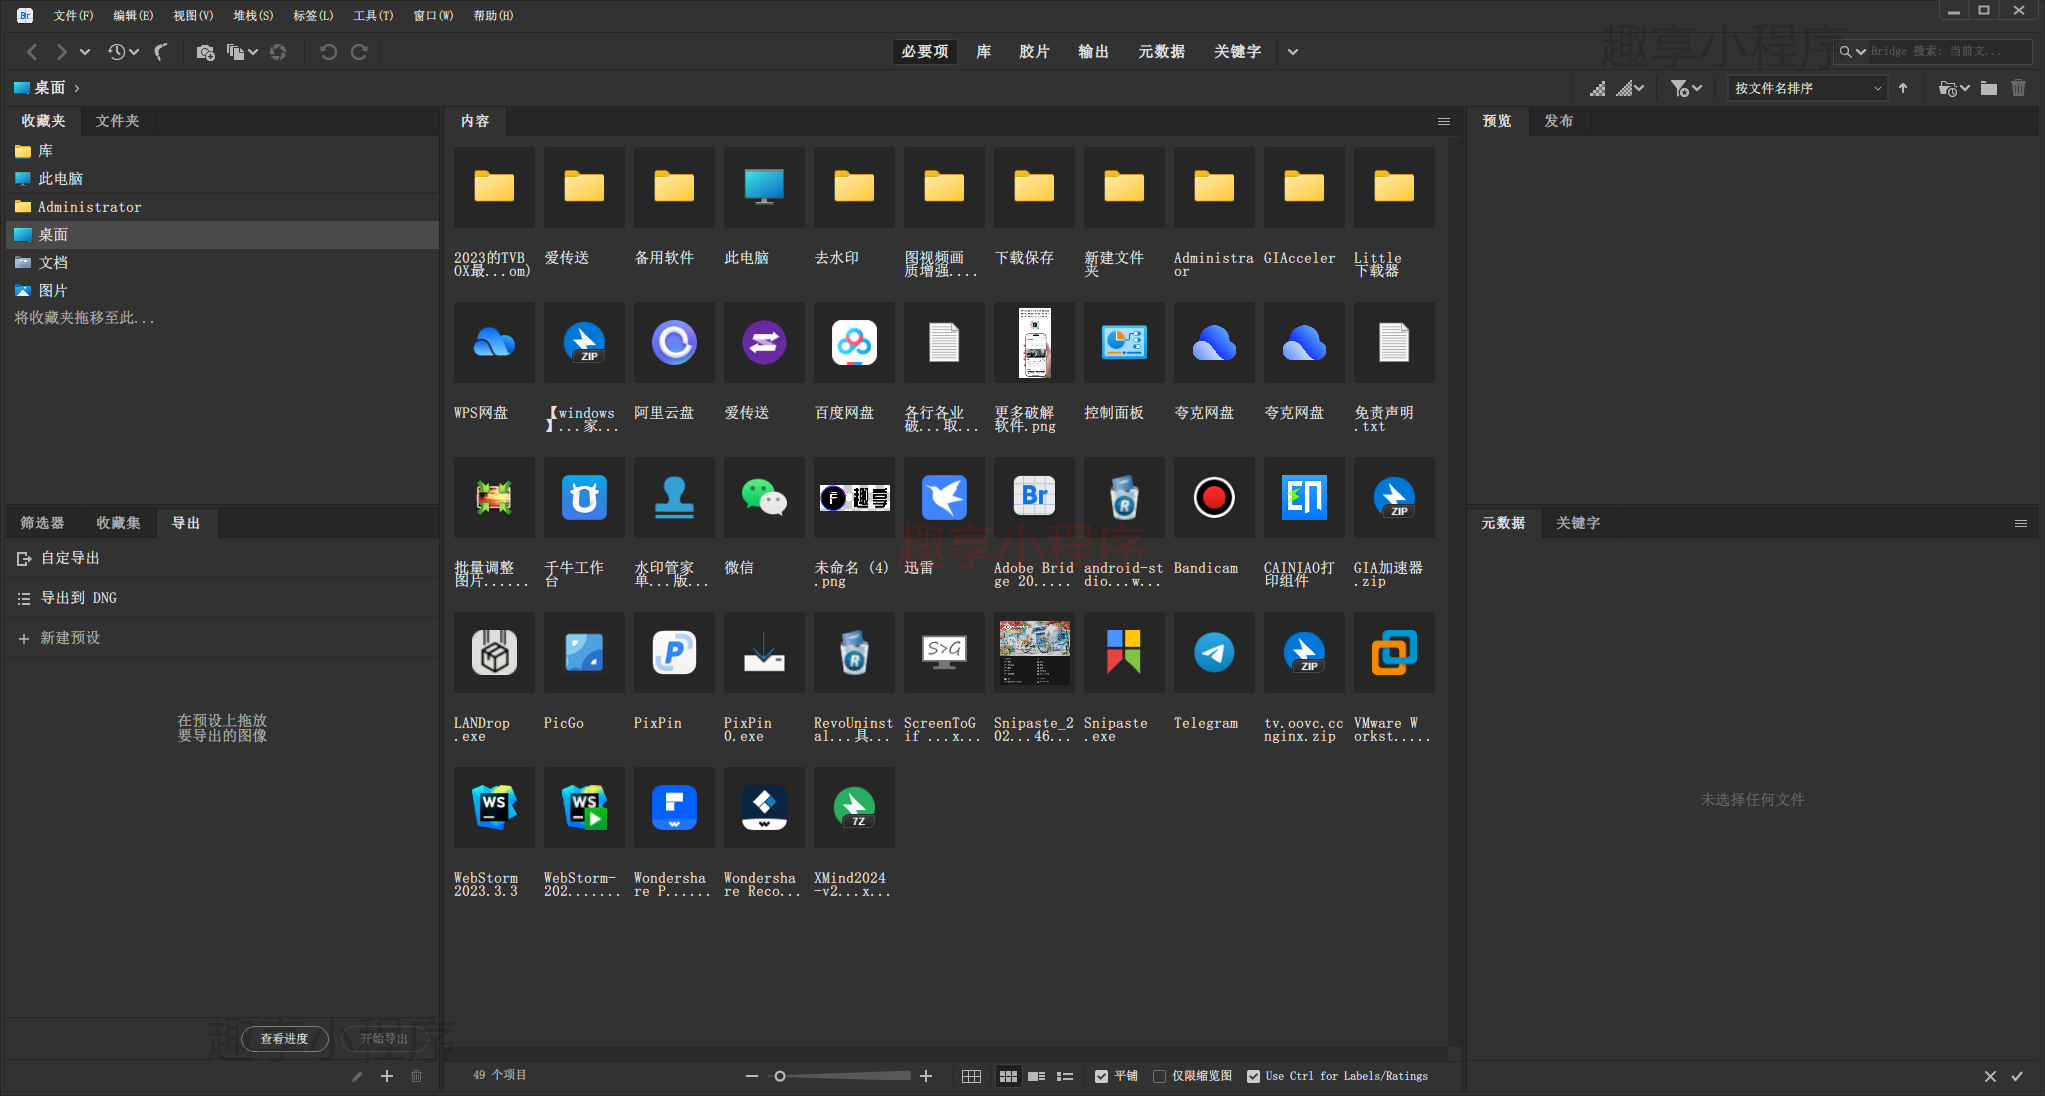Image resolution: width=2045 pixels, height=1096 pixels.
Task: Select the 导出到 DNG preset
Action: pos(222,598)
